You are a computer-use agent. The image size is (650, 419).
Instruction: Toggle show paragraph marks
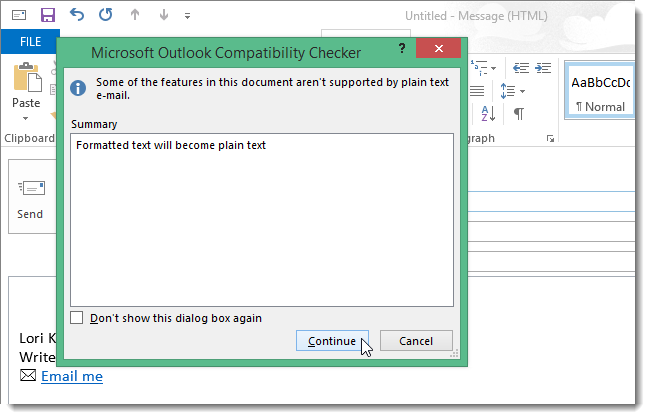(x=519, y=113)
